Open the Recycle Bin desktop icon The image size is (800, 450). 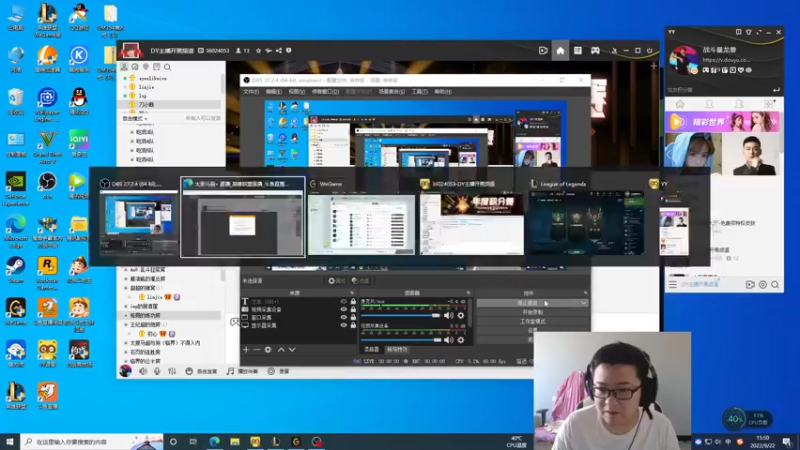[x=16, y=101]
